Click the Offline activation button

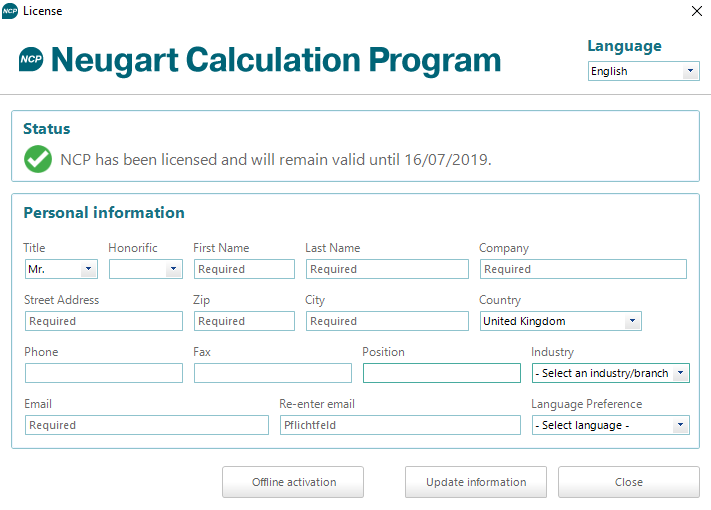click(x=292, y=482)
